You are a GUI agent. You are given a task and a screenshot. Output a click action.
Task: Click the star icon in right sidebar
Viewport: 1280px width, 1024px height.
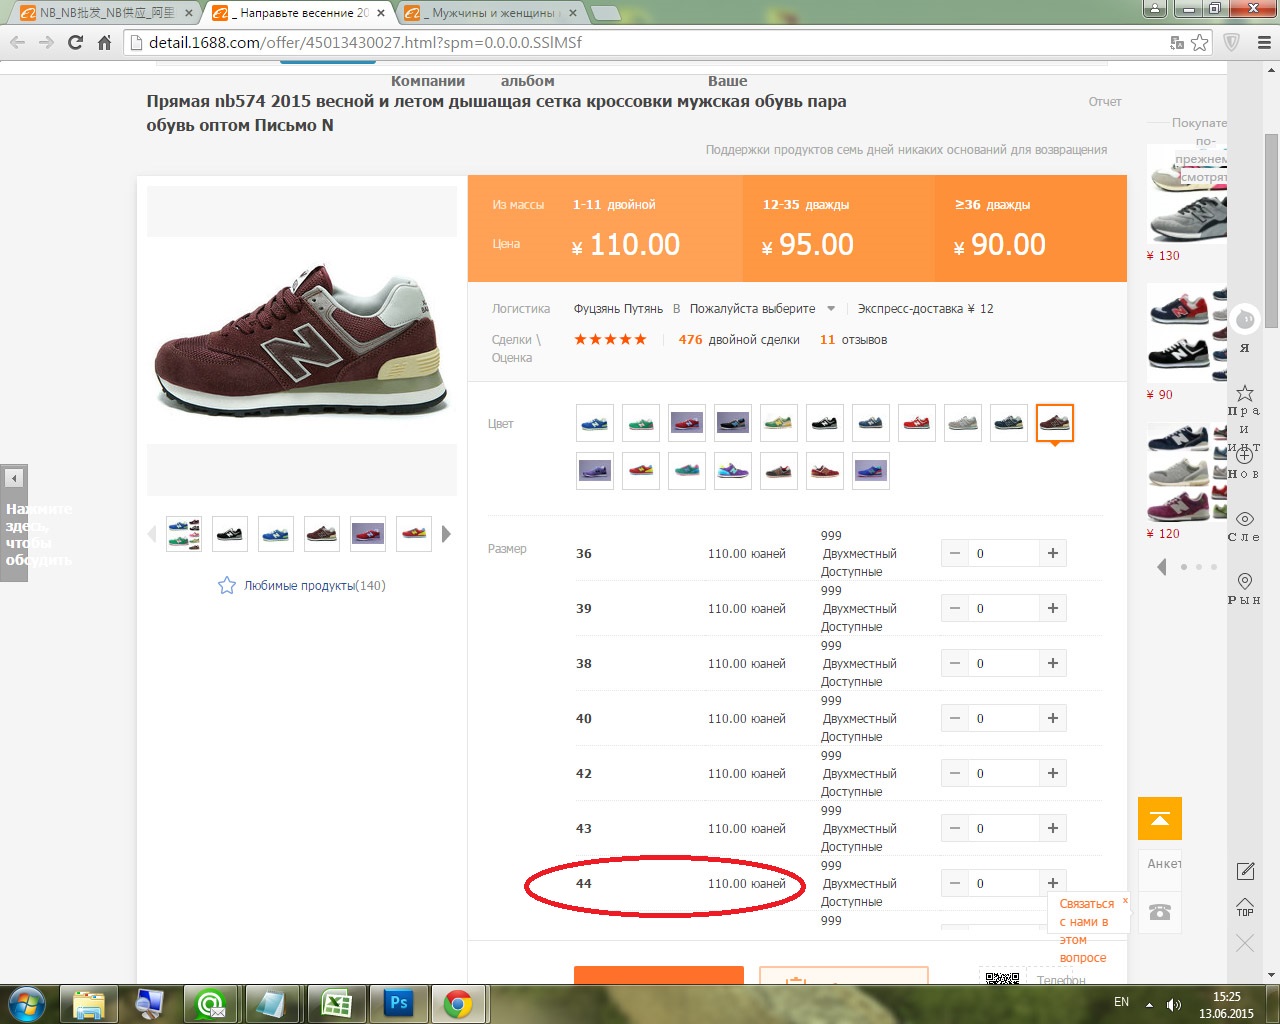click(1245, 393)
